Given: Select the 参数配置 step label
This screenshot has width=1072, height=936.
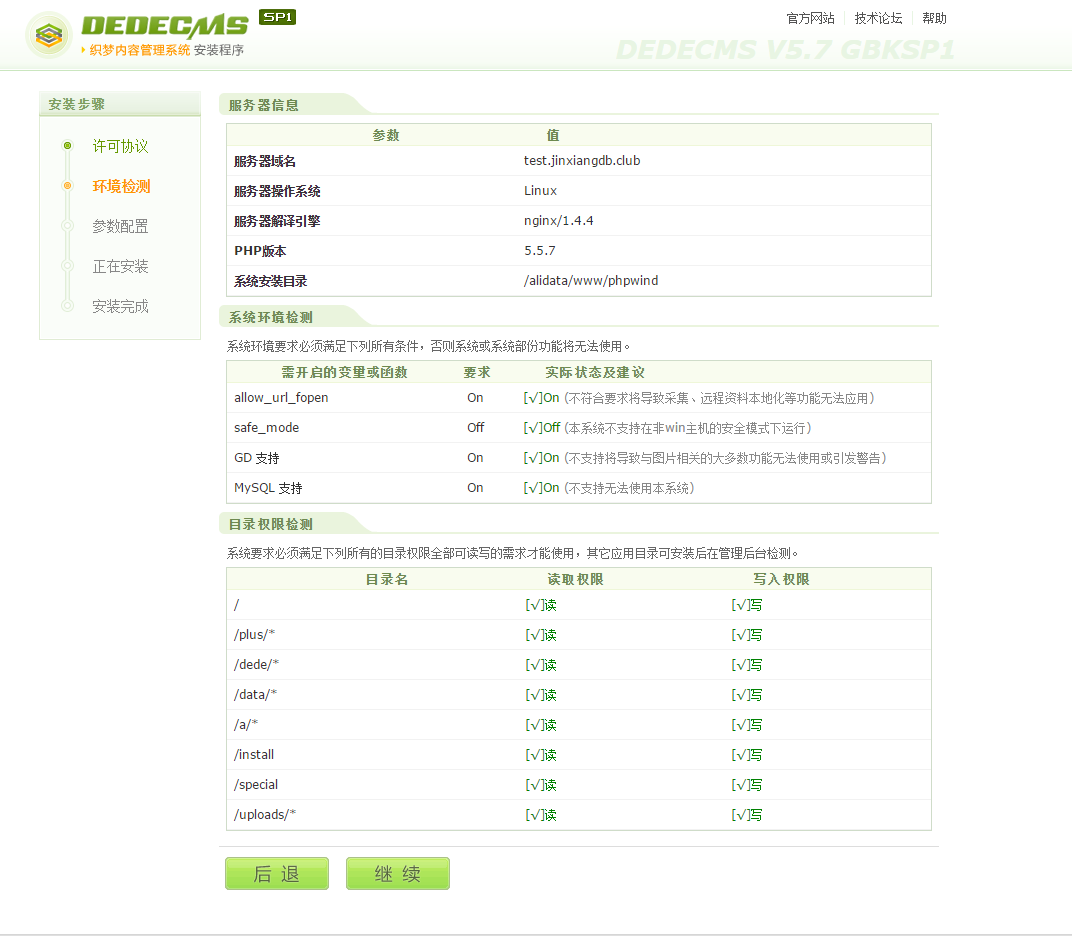Looking at the screenshot, I should [x=120, y=227].
